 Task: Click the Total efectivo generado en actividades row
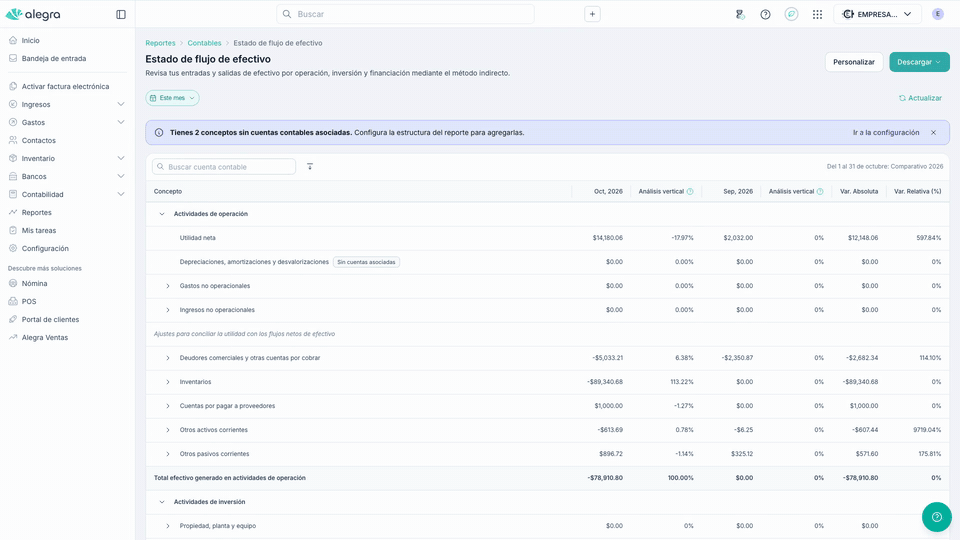pyautogui.click(x=547, y=478)
